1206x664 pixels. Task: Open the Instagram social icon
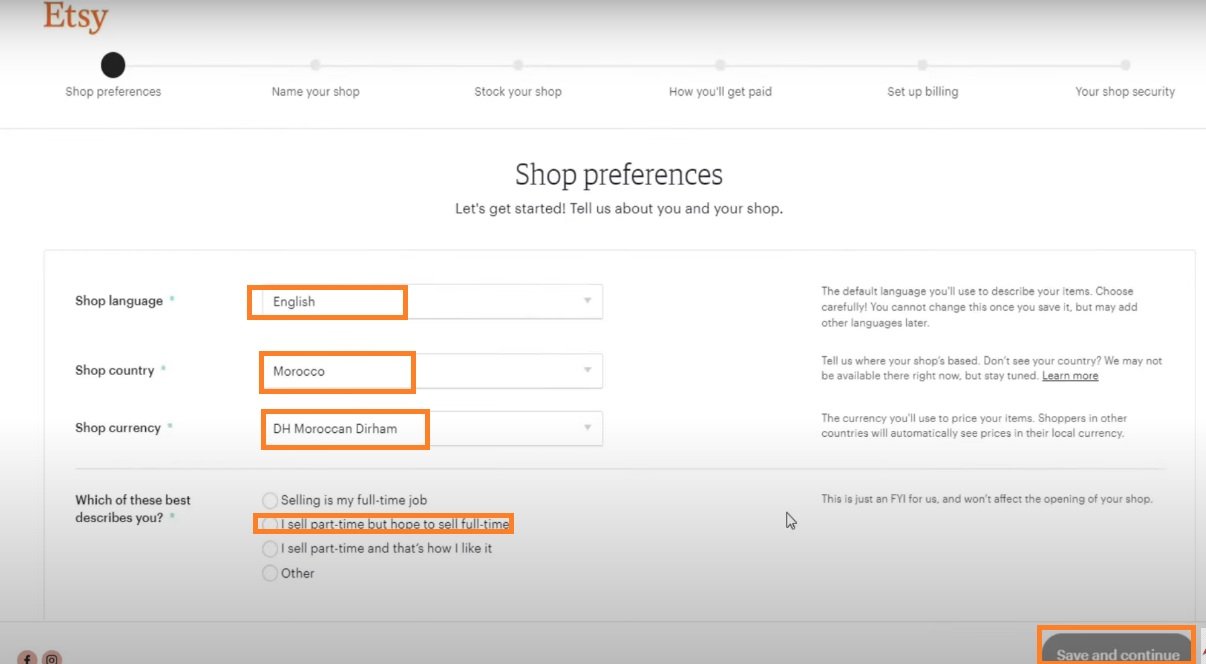(52, 658)
